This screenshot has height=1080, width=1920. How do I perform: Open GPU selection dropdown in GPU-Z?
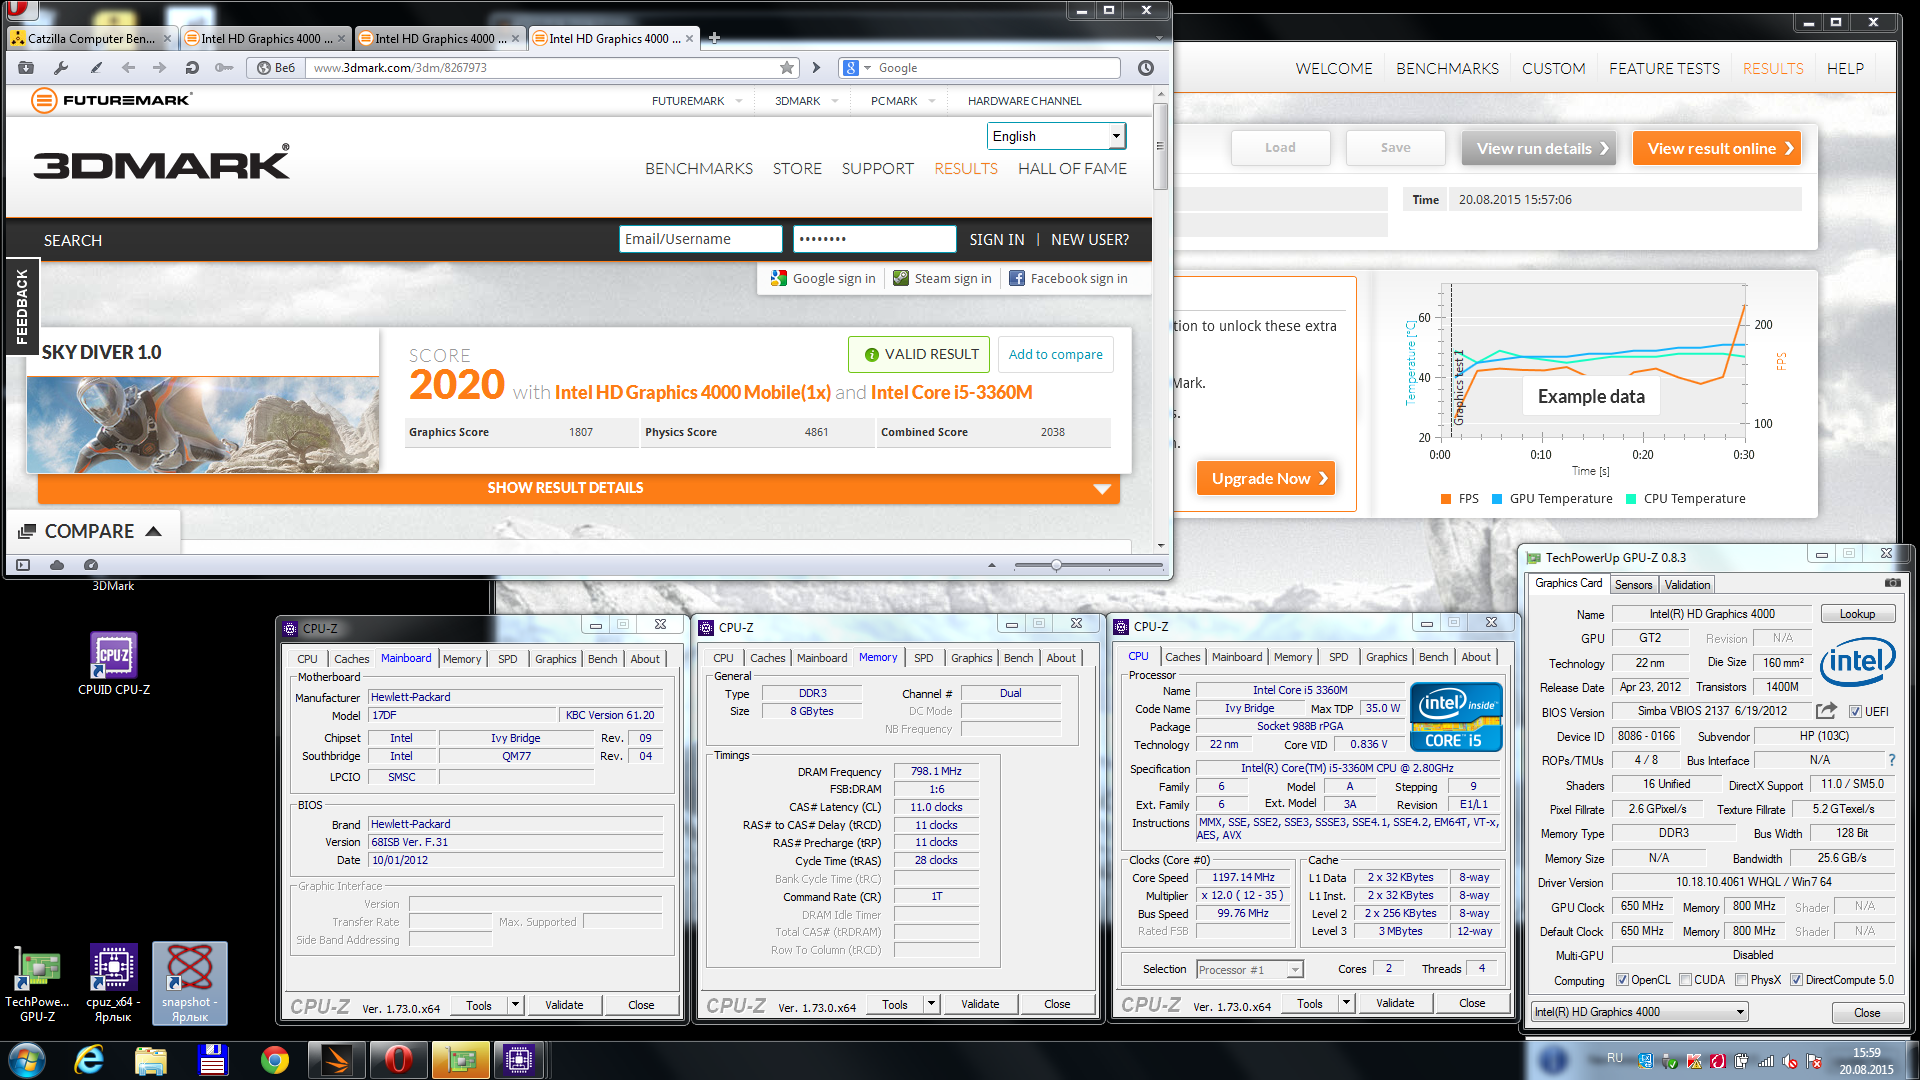[x=1639, y=1012]
